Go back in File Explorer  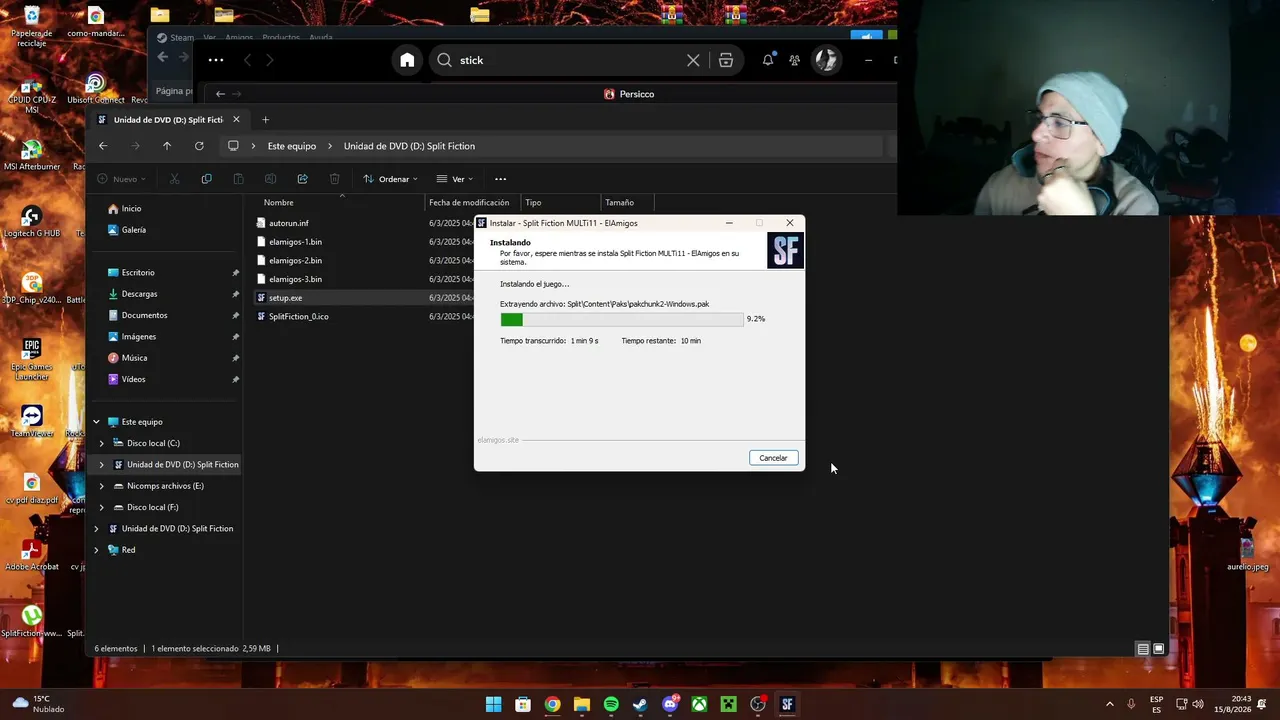(103, 146)
